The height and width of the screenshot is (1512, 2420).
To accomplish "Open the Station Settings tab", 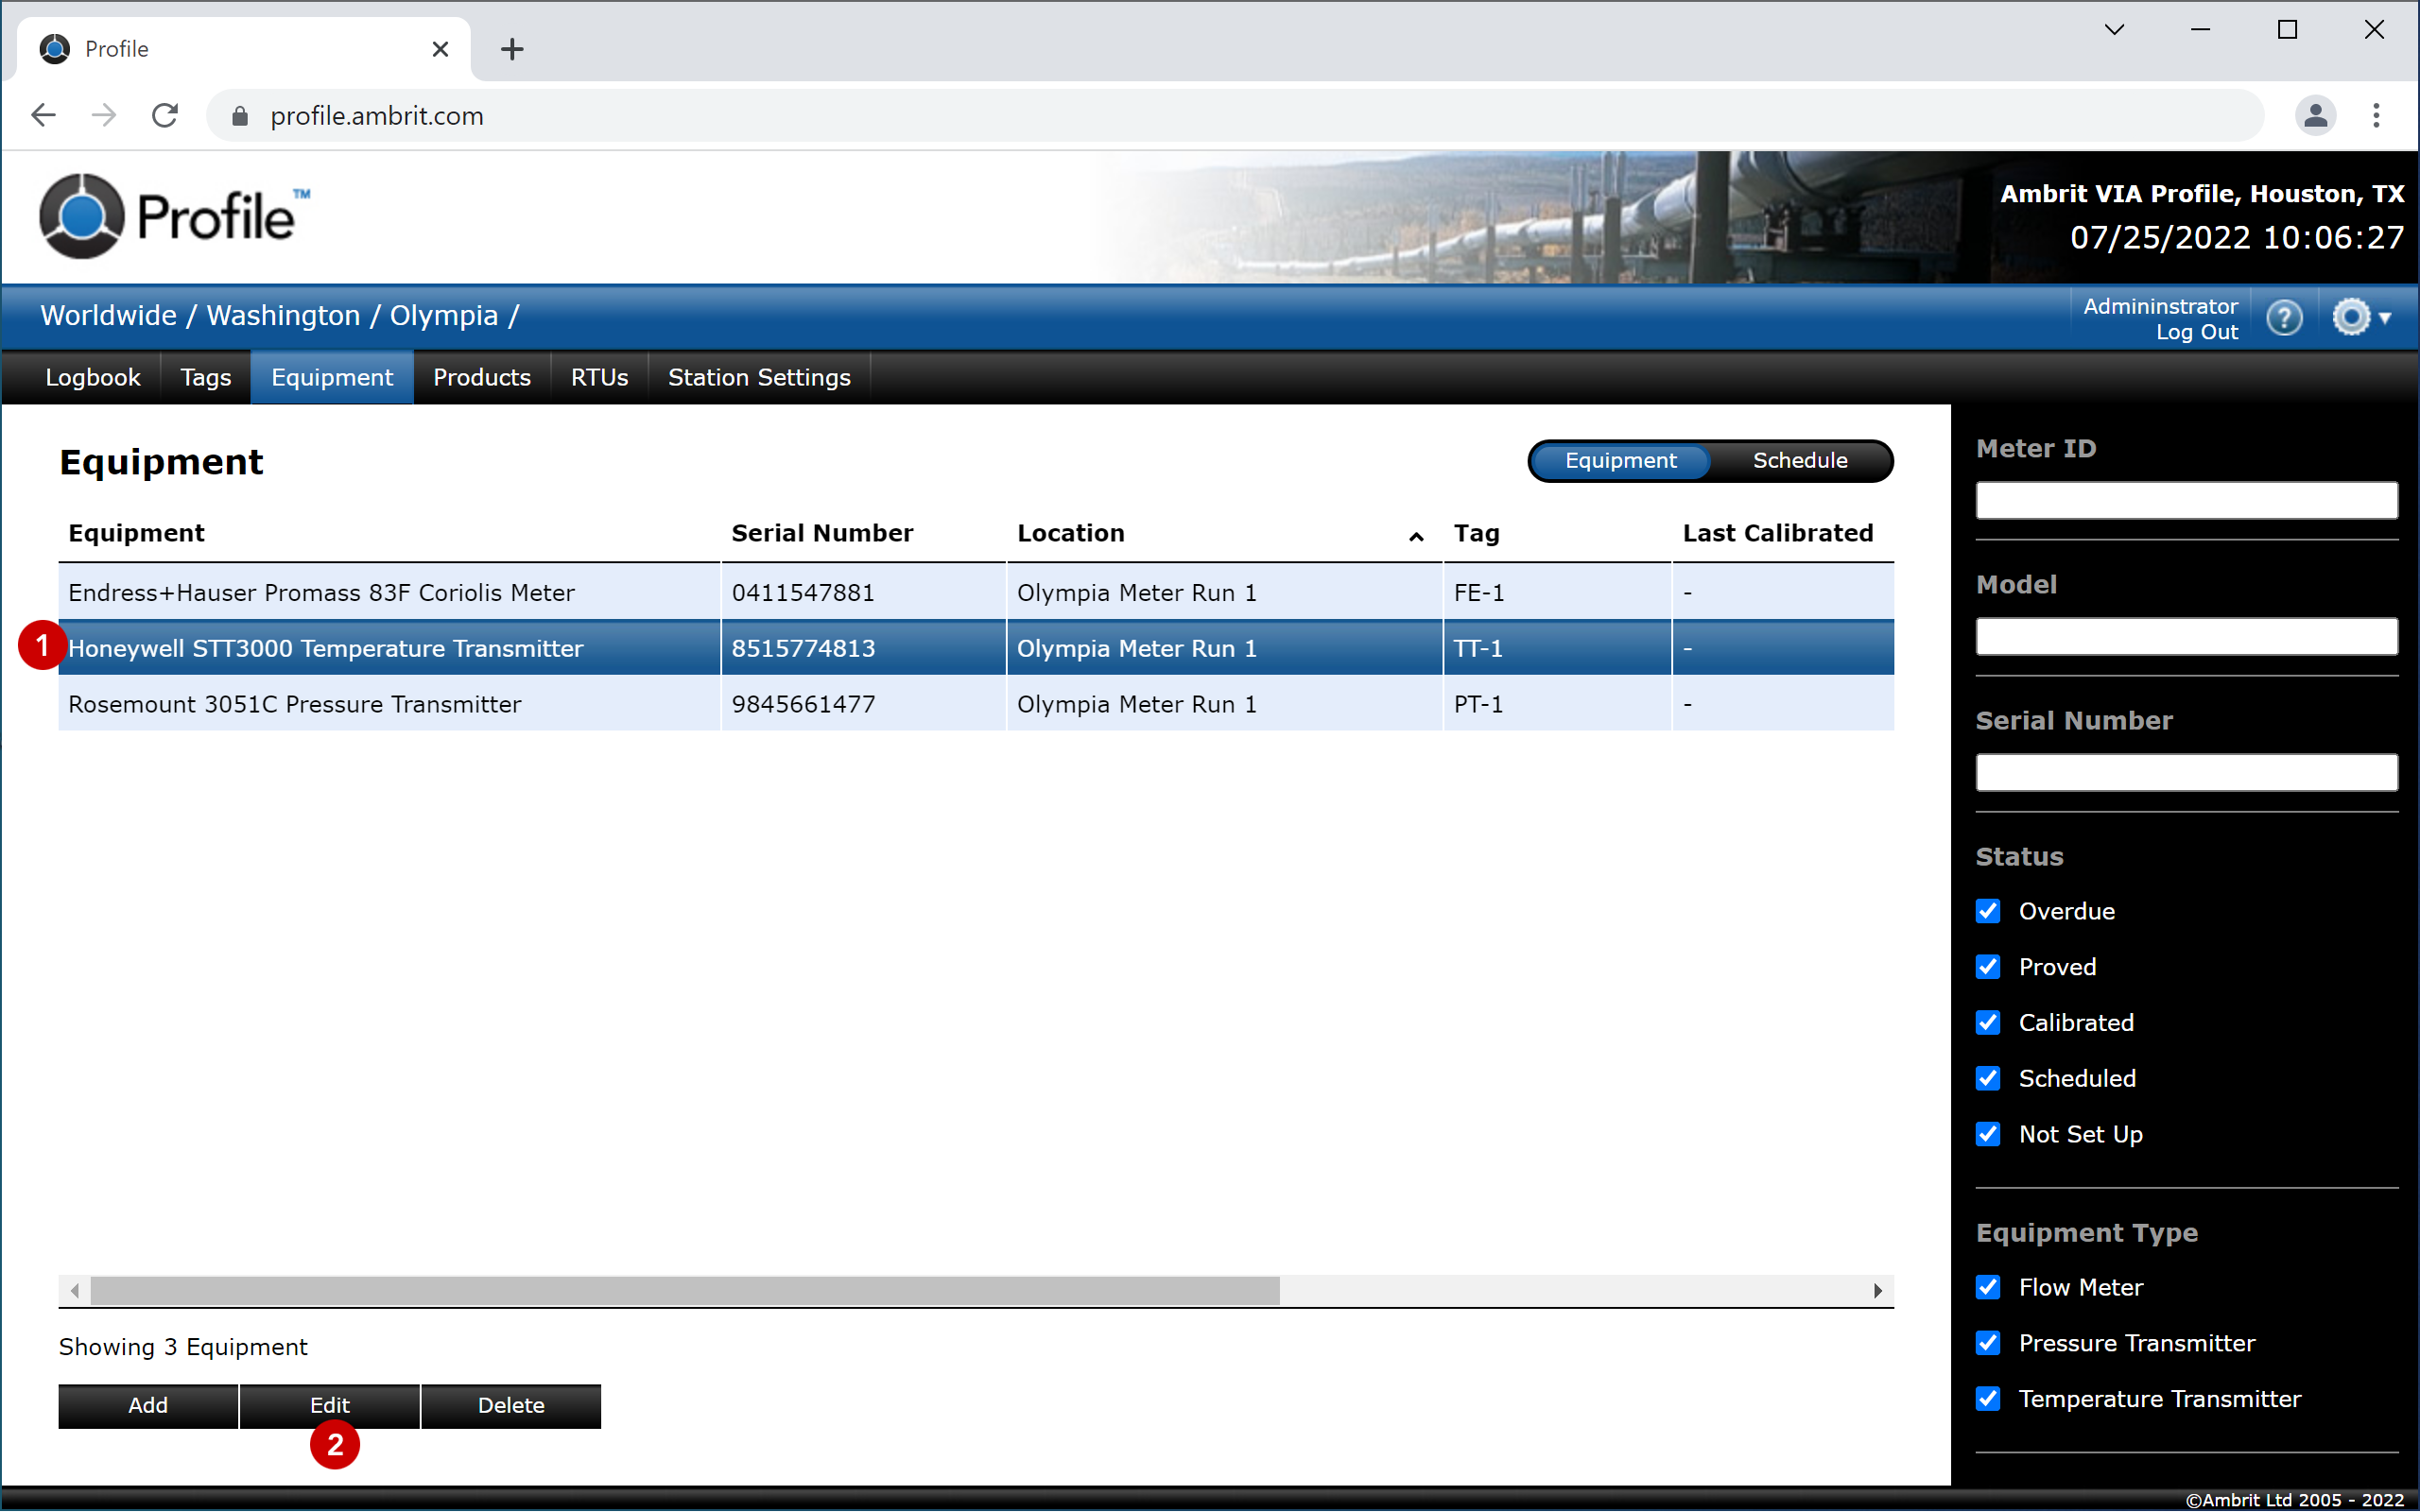I will click(759, 378).
